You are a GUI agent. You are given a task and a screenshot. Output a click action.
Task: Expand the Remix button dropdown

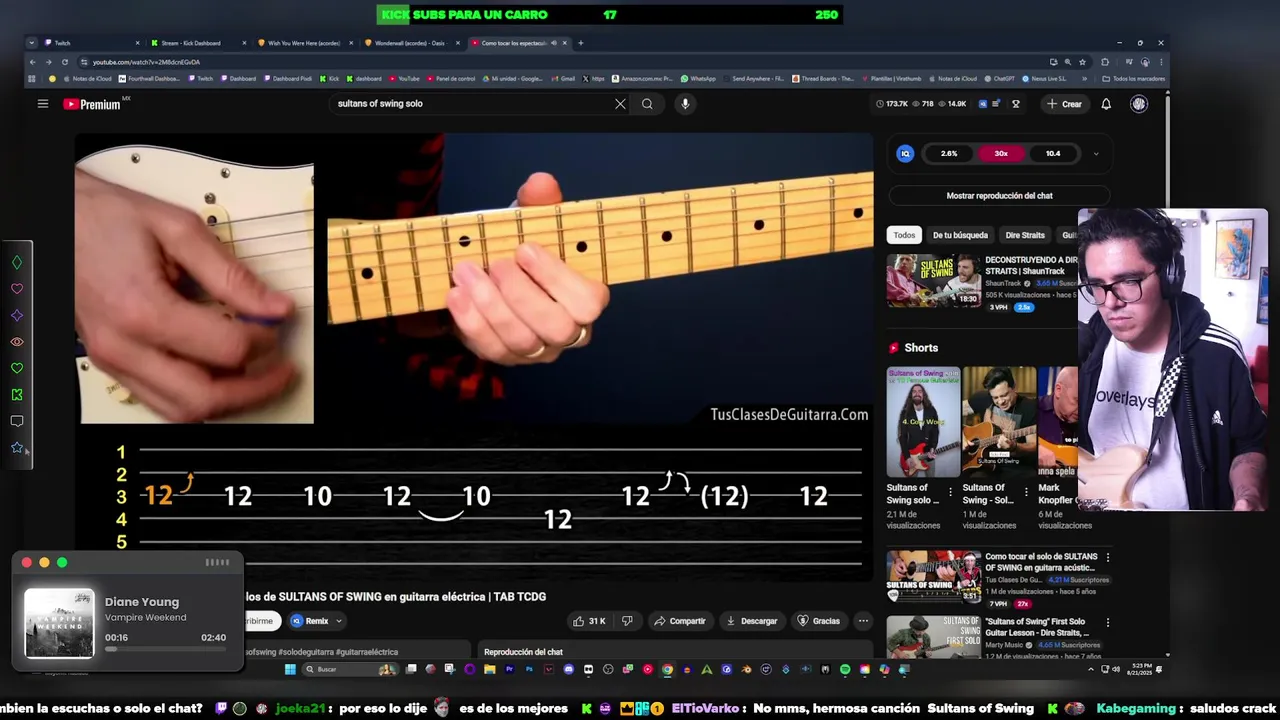pos(339,621)
